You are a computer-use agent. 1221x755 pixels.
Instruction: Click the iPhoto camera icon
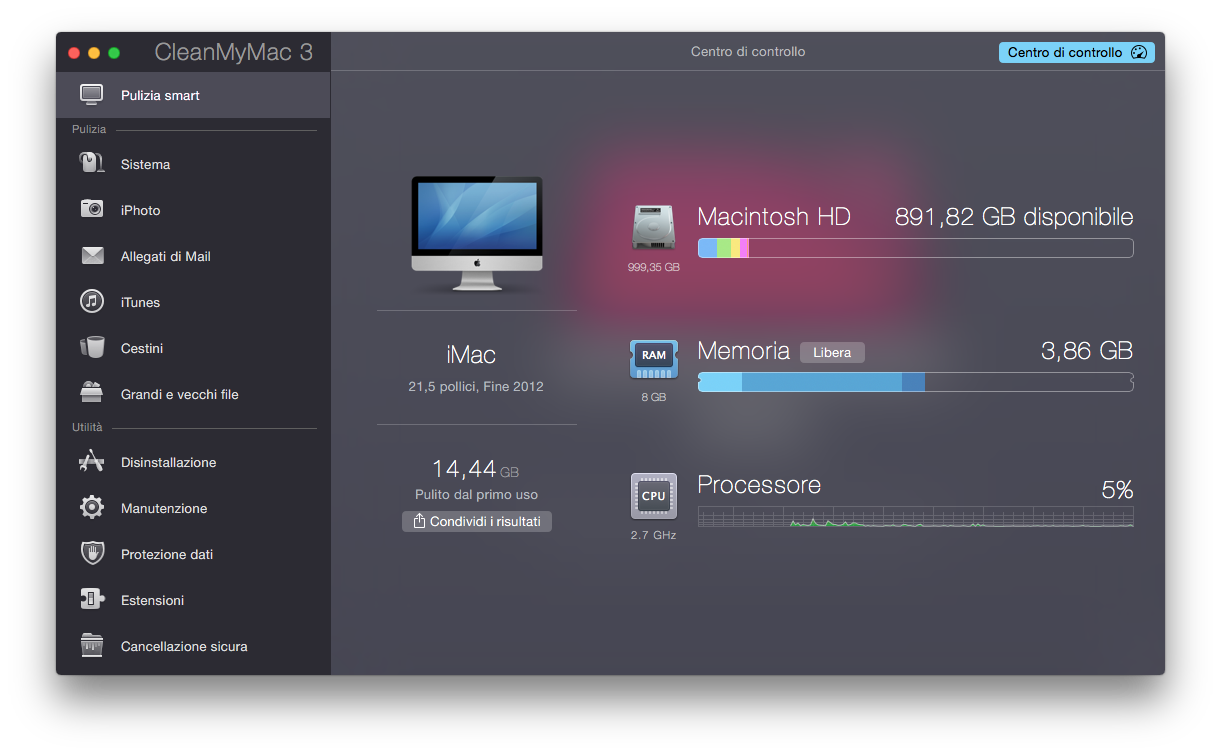point(92,210)
